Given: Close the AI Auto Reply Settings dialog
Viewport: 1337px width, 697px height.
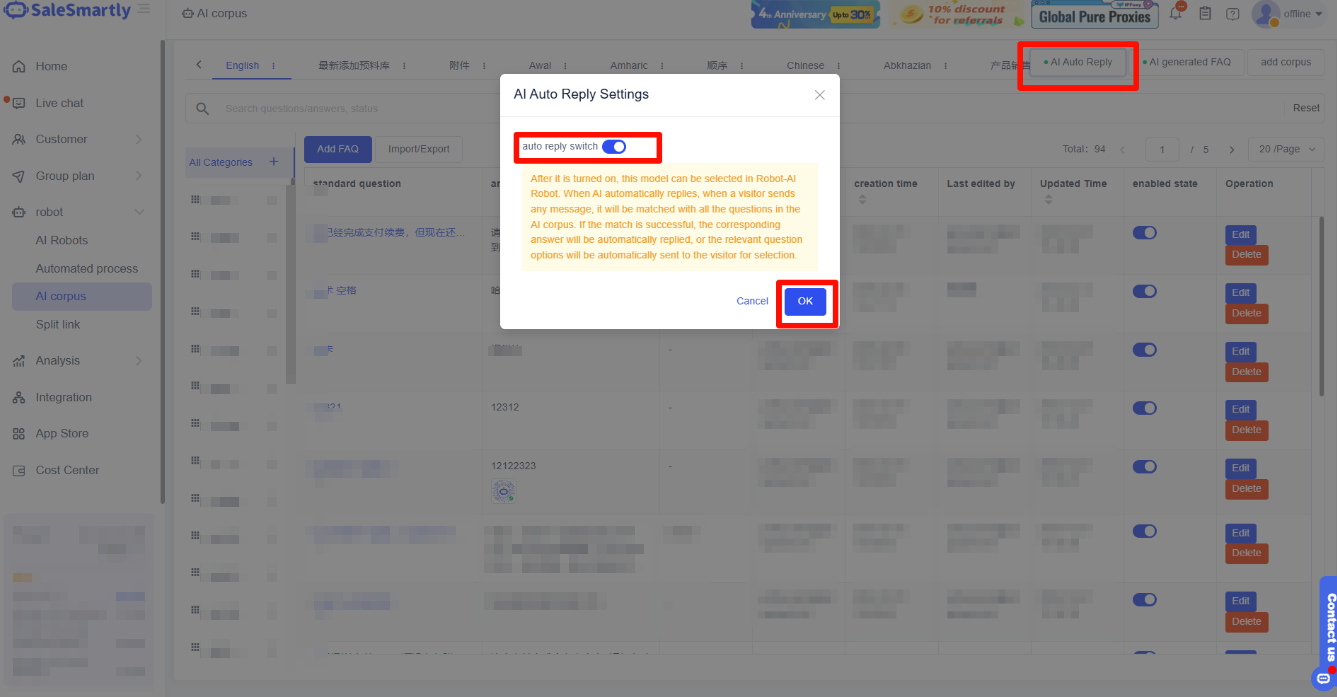Looking at the screenshot, I should pyautogui.click(x=819, y=95).
